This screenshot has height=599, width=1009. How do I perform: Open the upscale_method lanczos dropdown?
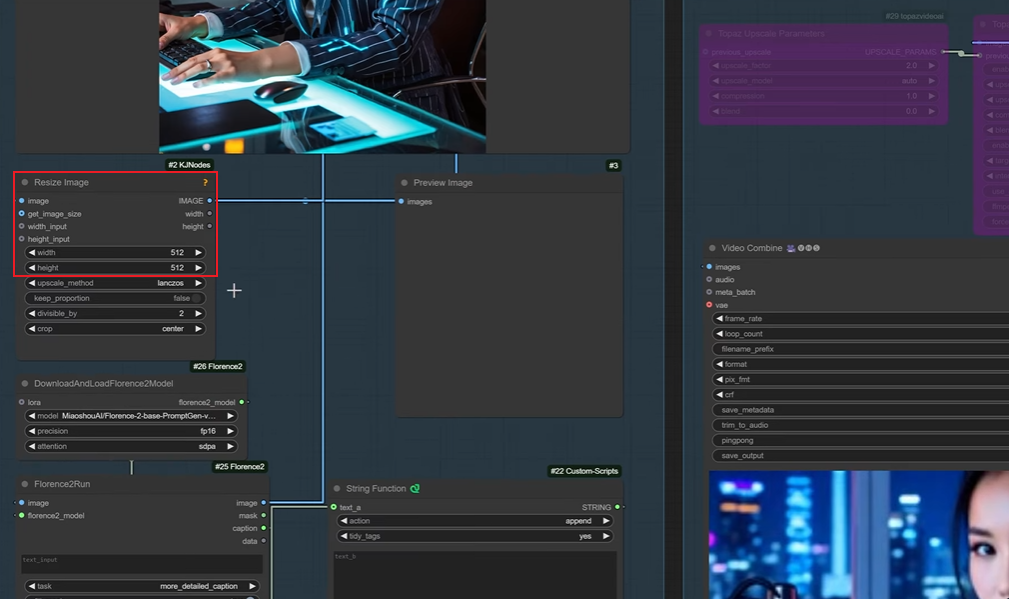coord(115,283)
